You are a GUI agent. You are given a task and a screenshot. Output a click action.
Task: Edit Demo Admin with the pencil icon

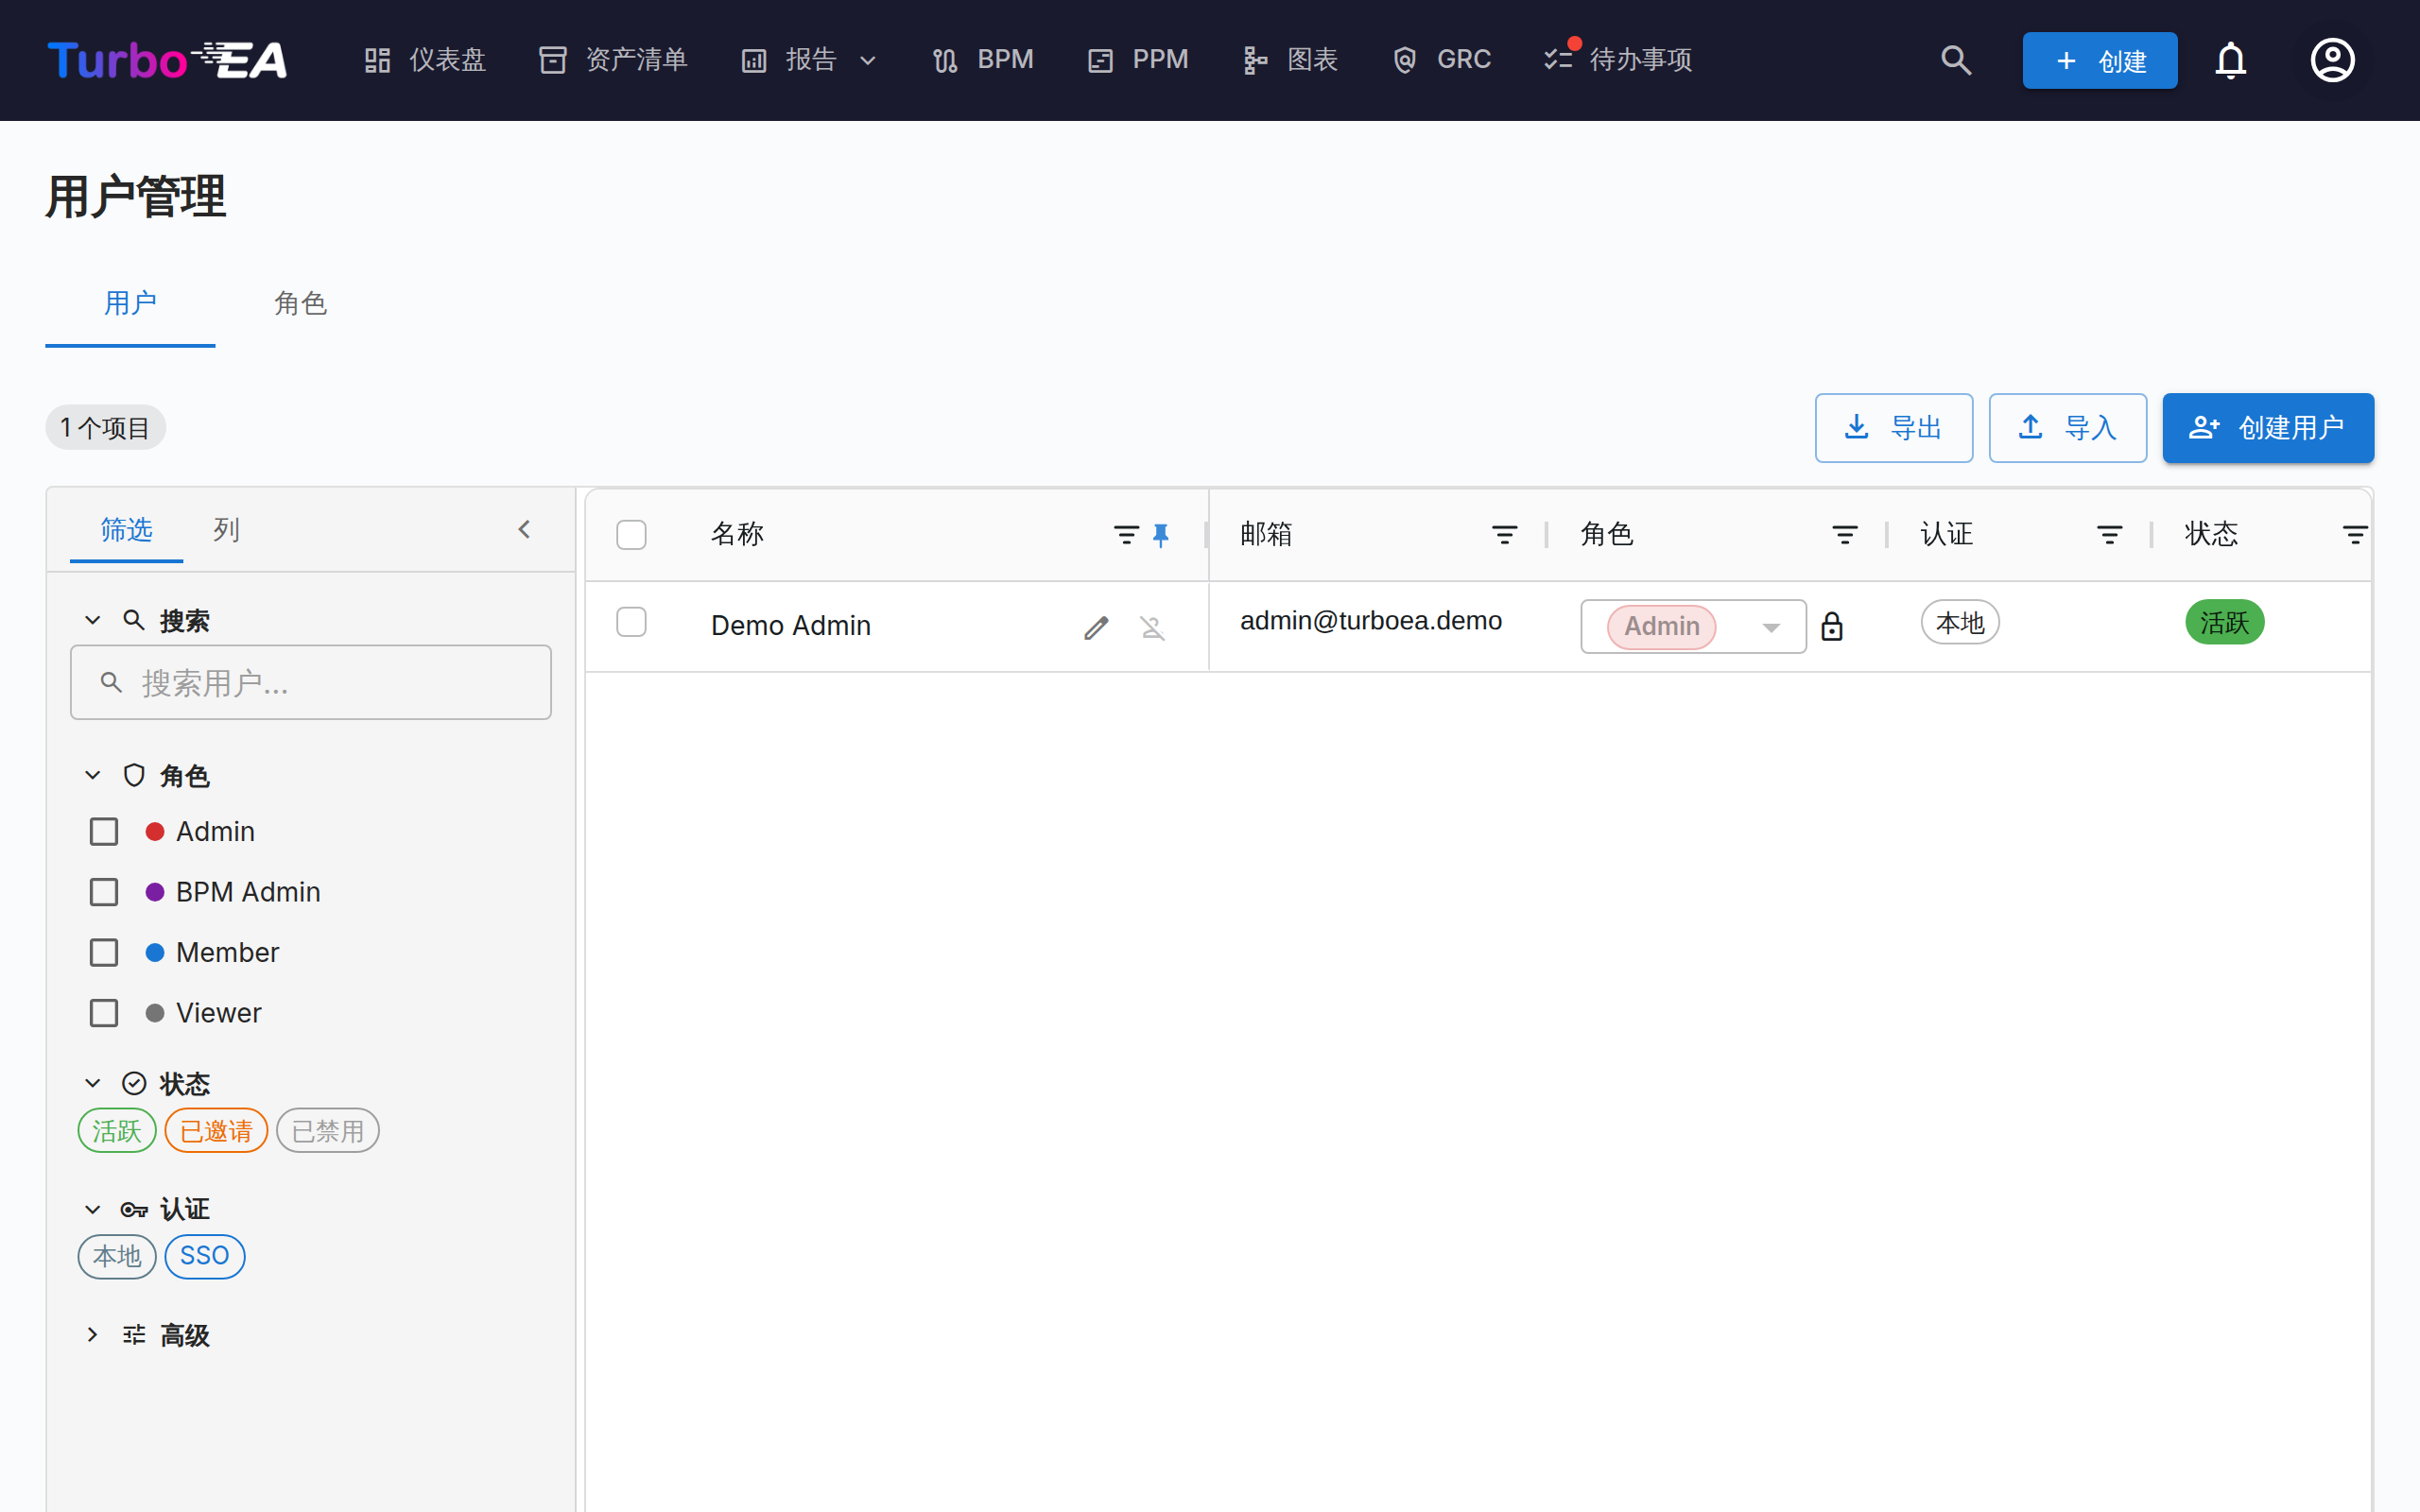click(x=1096, y=627)
